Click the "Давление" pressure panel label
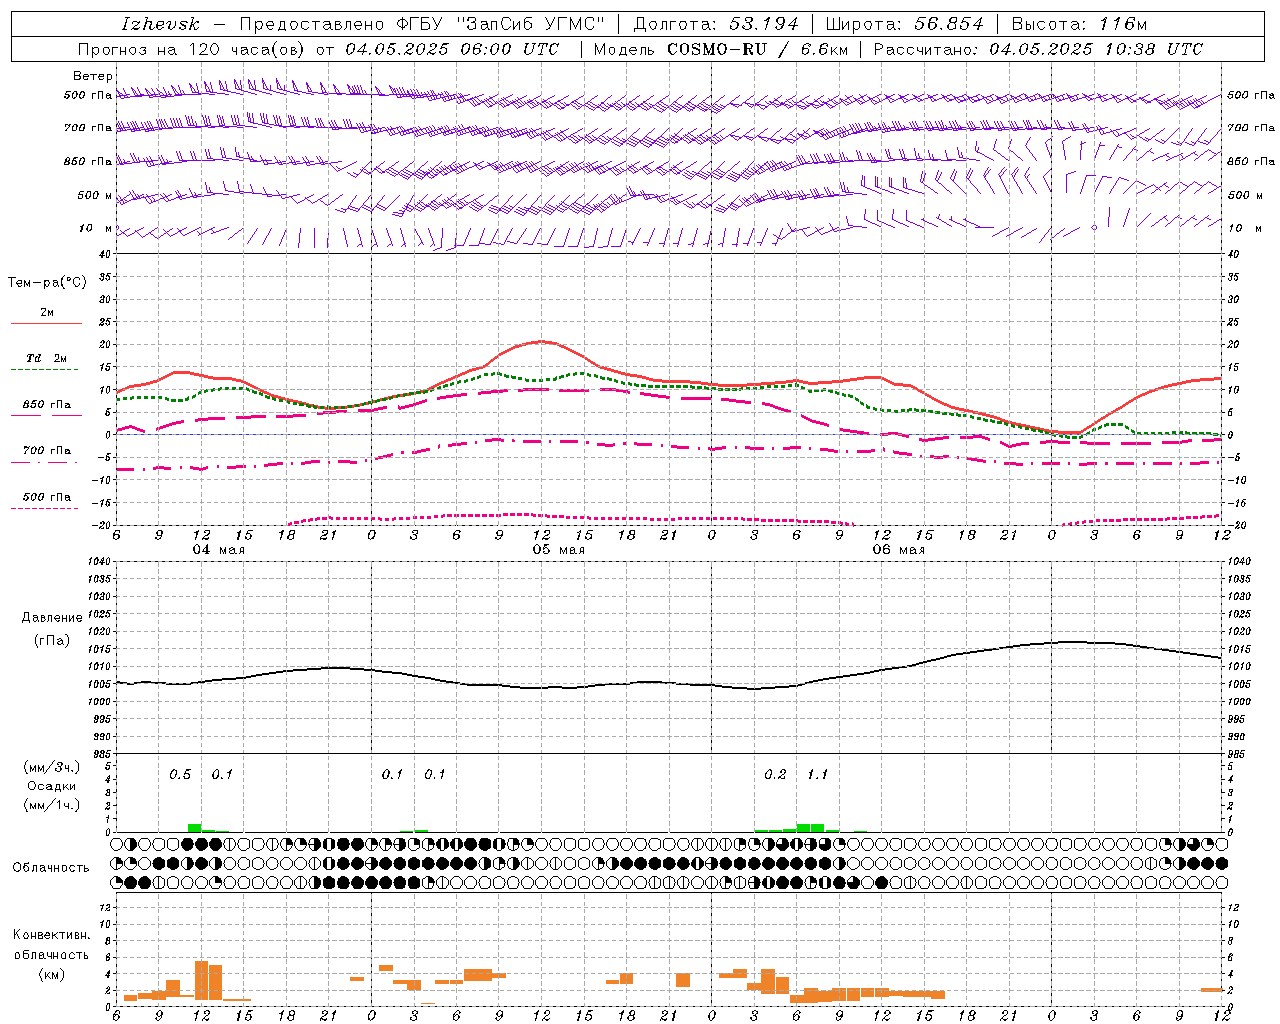Screen dimensions: 1280x1024 (52, 618)
